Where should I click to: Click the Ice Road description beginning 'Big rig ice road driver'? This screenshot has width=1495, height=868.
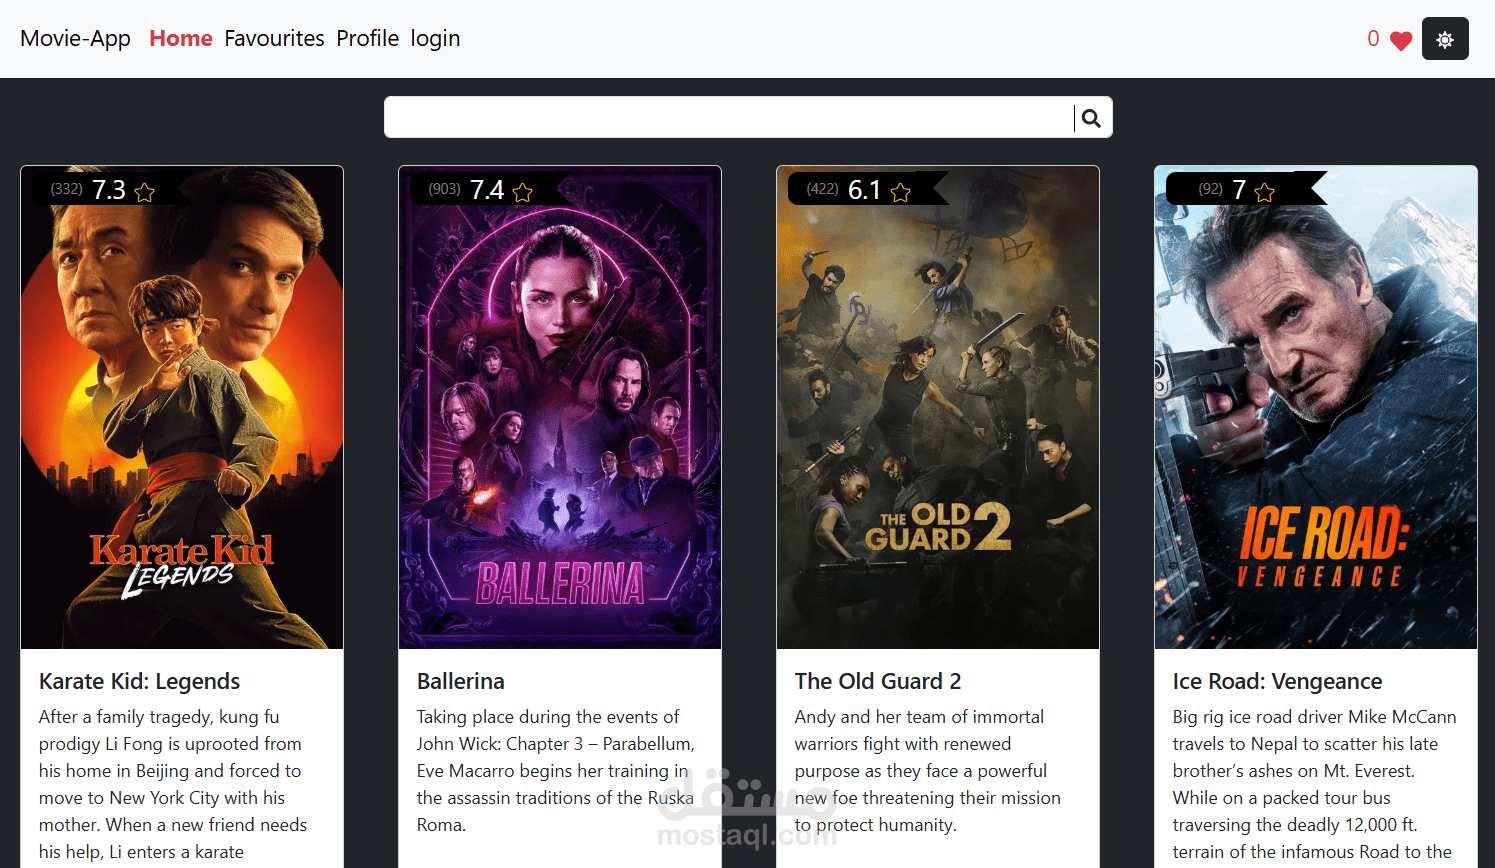[x=1315, y=785]
